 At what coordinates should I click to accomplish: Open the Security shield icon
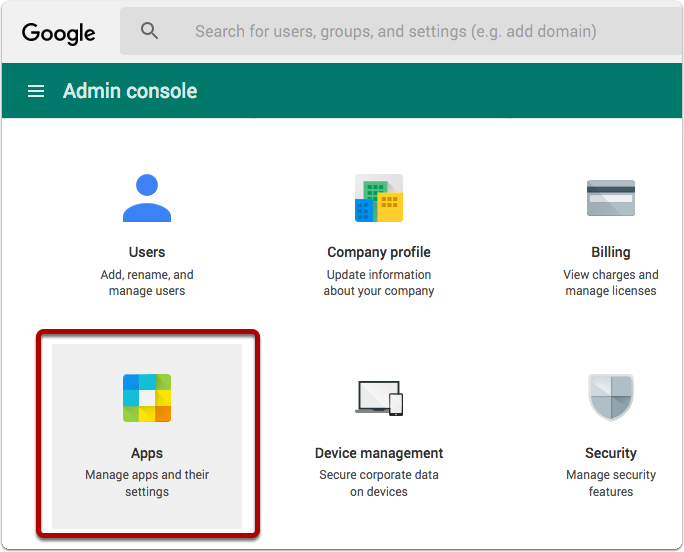pos(611,398)
